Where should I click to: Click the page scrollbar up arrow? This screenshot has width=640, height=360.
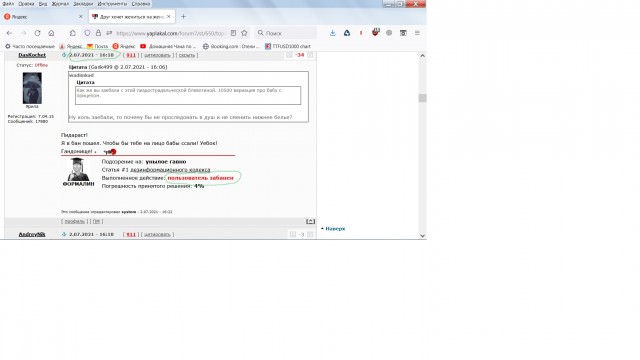(x=422, y=56)
